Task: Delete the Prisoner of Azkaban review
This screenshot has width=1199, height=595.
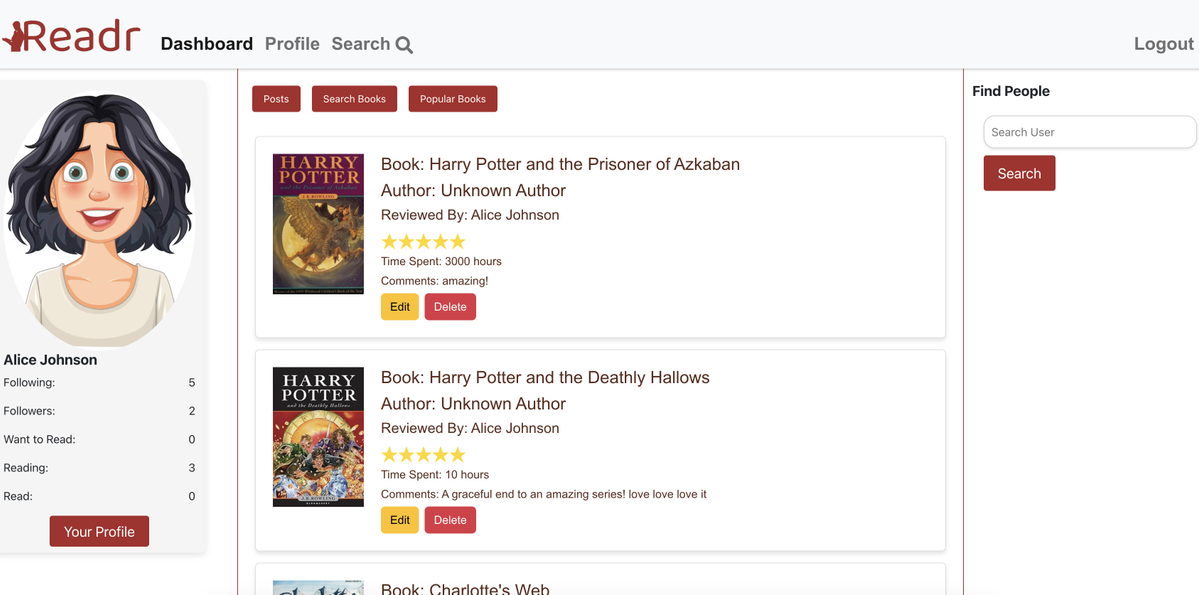Action: coord(450,307)
